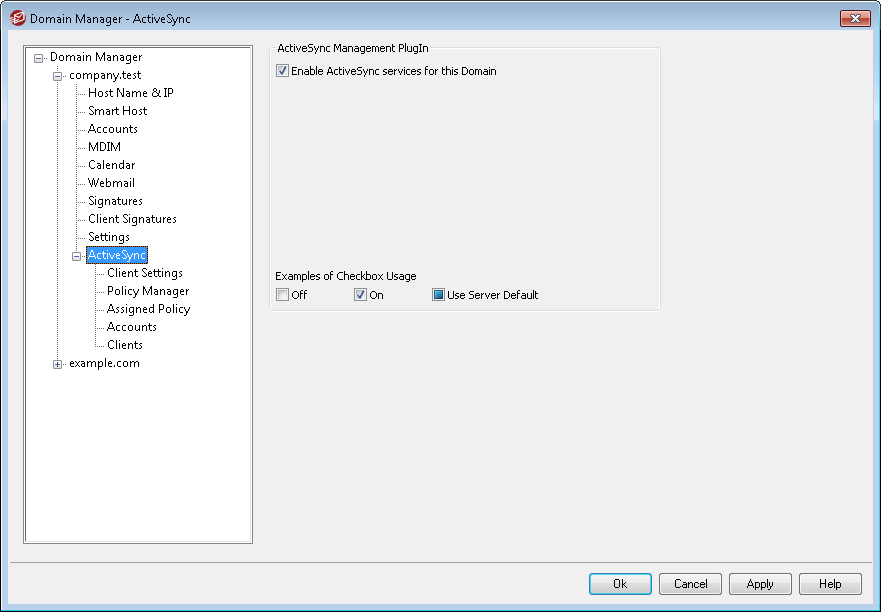Click the Help button

point(830,584)
